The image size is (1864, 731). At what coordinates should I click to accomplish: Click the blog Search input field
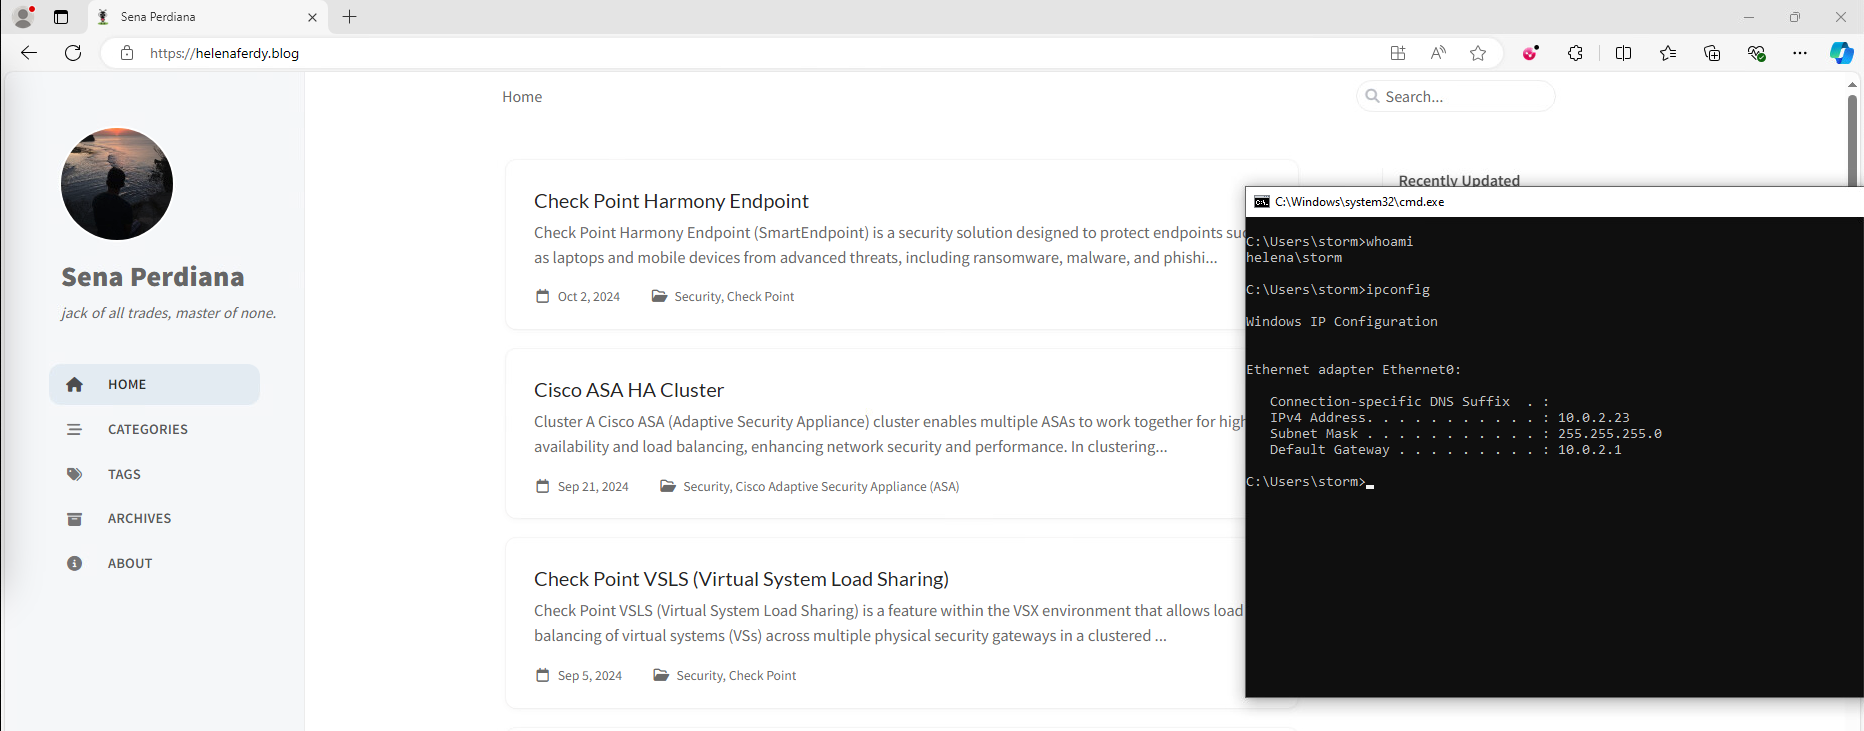1460,97
